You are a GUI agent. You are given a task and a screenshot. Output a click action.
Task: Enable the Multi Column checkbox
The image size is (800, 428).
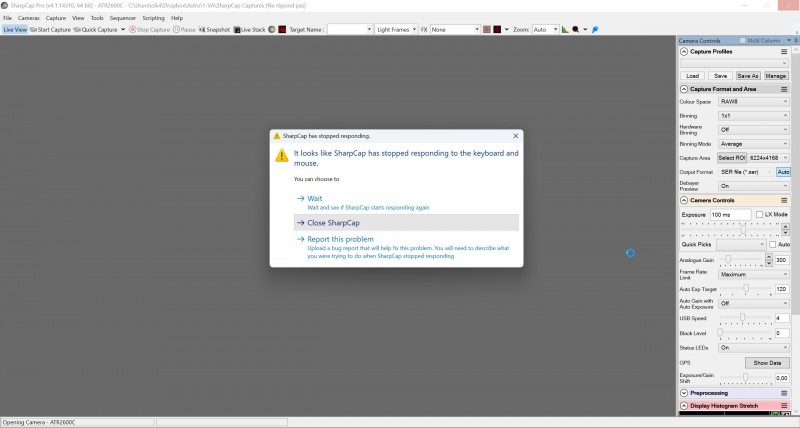(742, 40)
